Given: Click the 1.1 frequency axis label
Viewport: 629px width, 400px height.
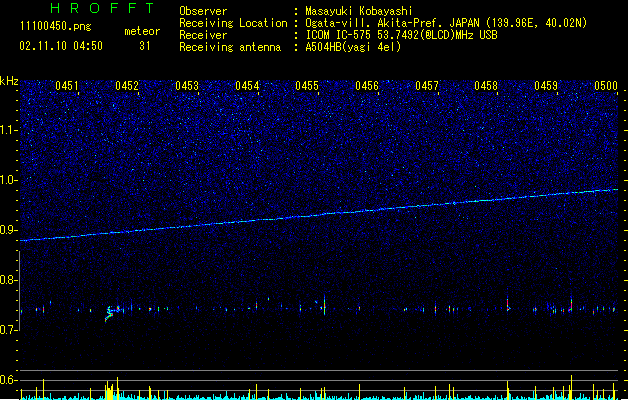Looking at the screenshot, I should click(8, 130).
